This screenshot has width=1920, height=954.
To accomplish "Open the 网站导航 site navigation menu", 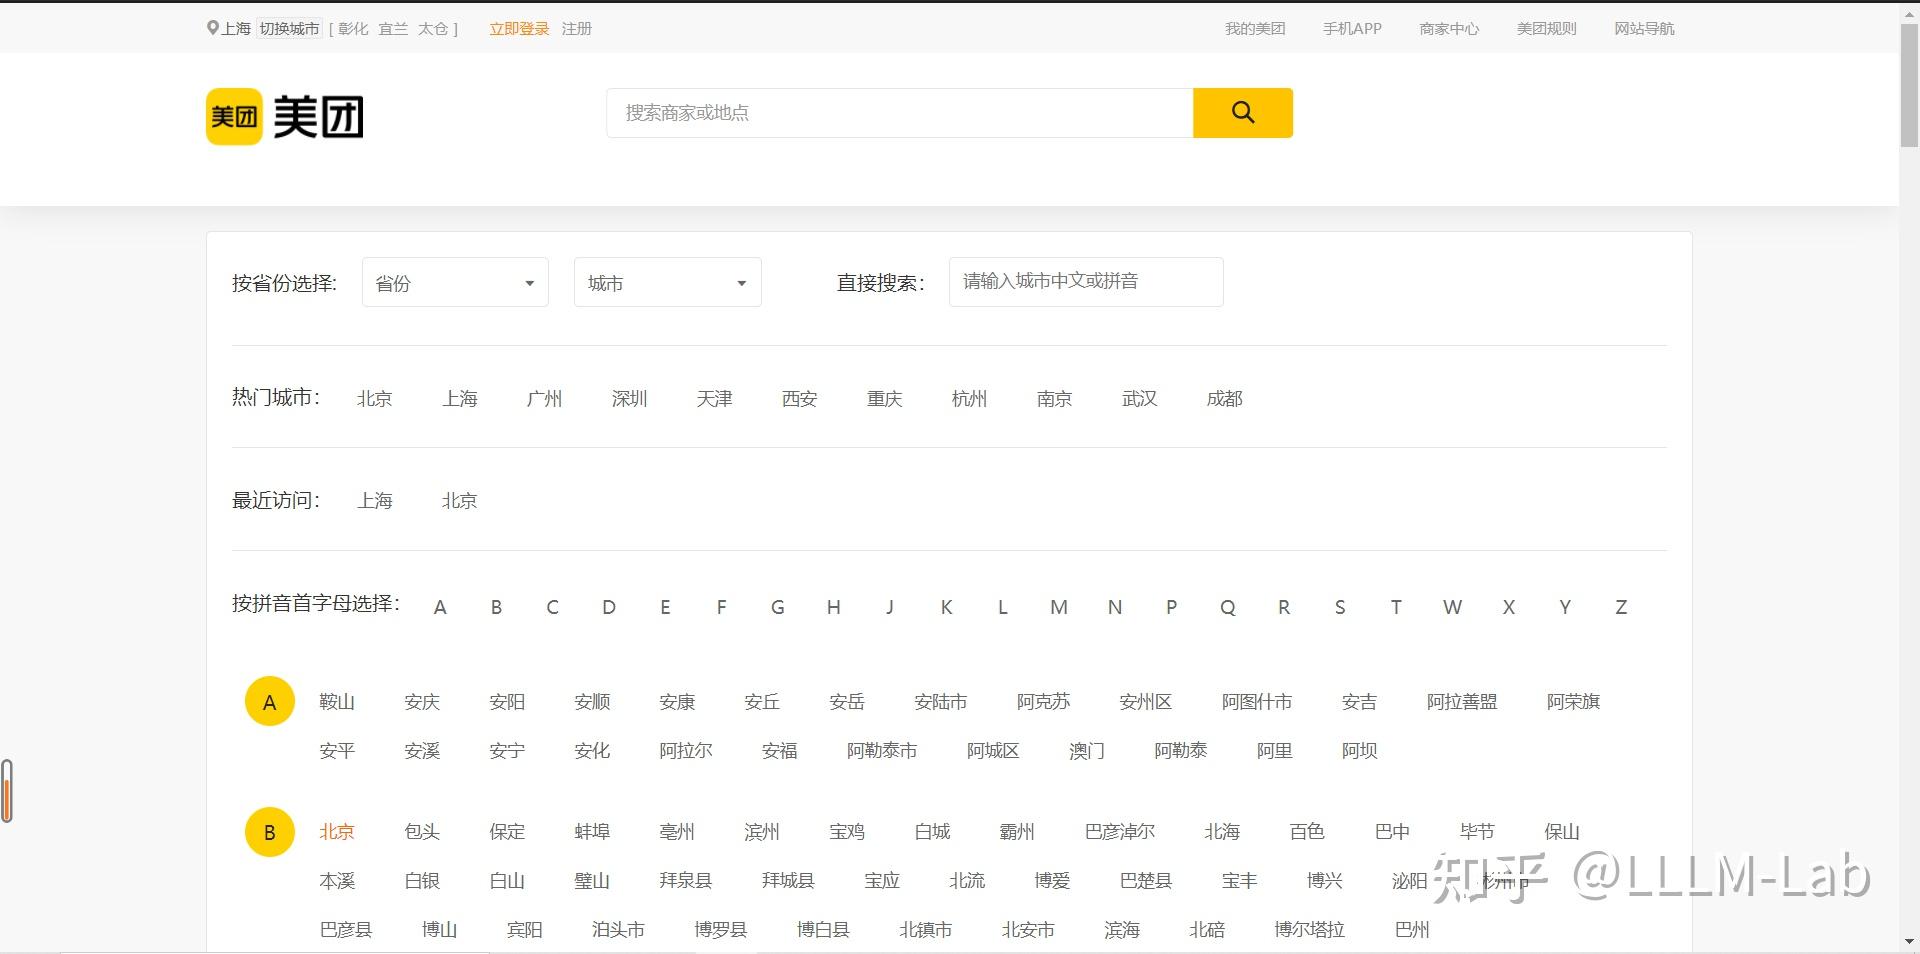I will (1644, 29).
